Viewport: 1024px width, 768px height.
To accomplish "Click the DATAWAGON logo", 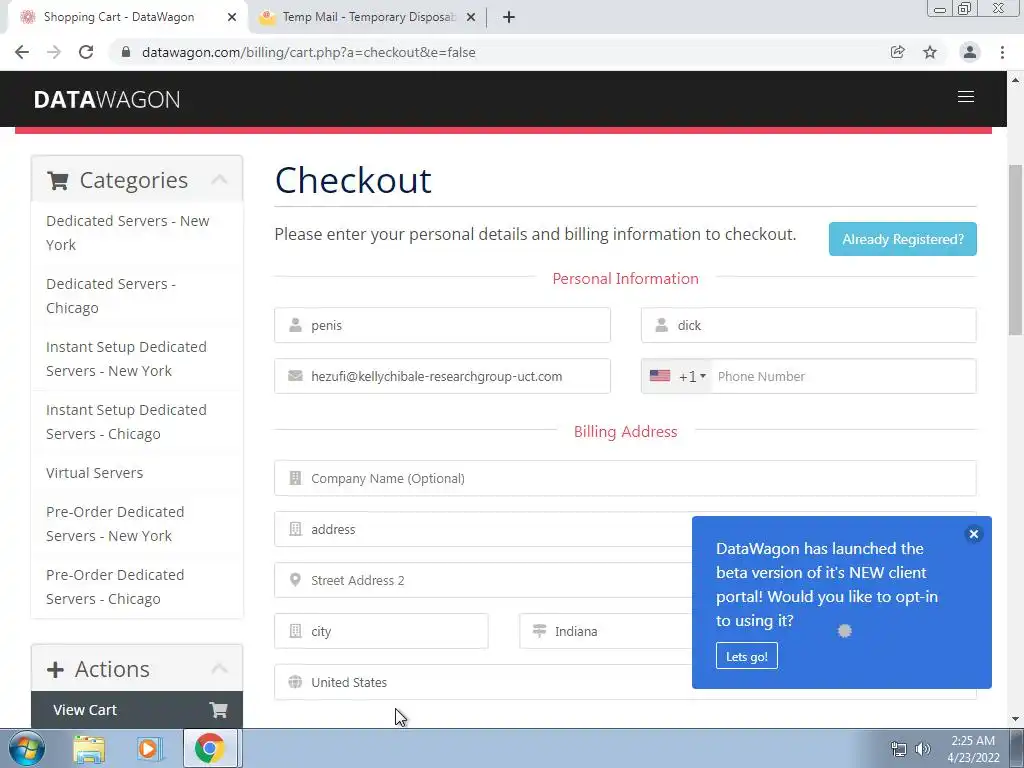I will click(x=107, y=99).
